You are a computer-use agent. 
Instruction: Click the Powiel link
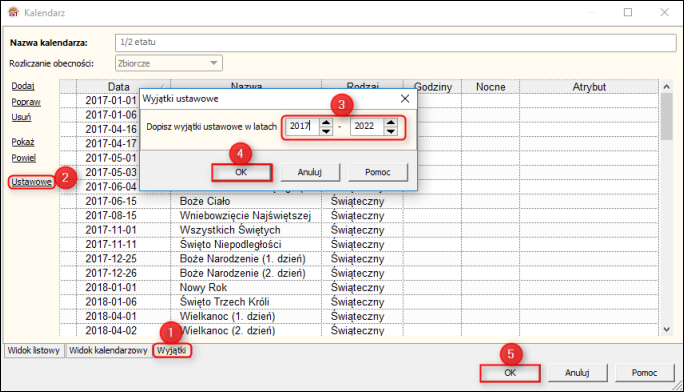pyautogui.click(x=24, y=158)
